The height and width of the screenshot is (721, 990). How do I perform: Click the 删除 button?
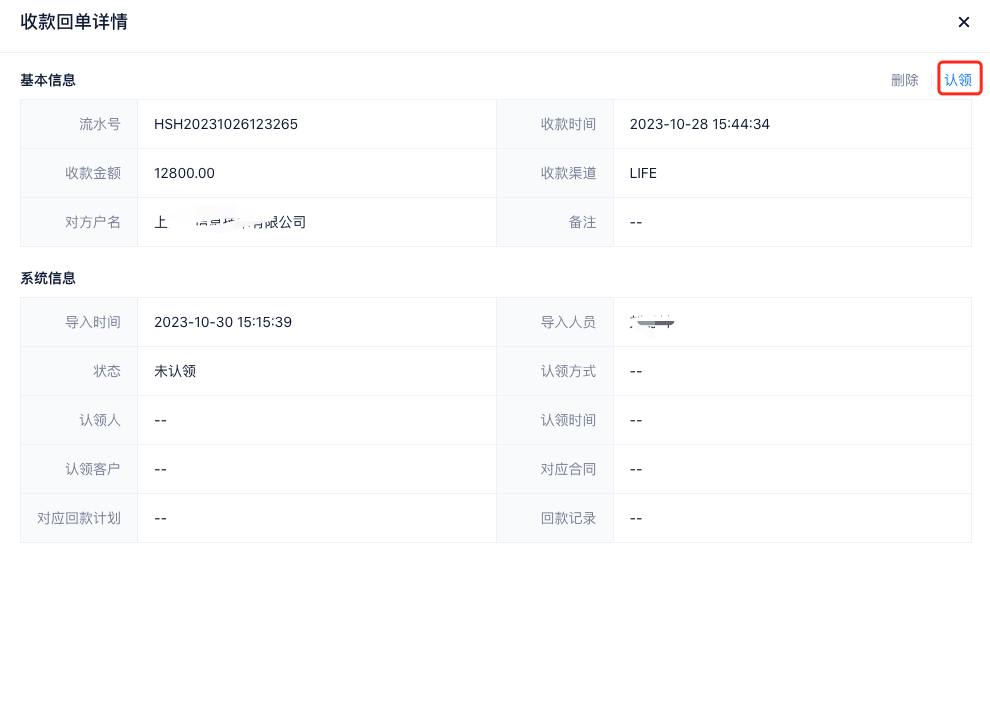(x=904, y=80)
